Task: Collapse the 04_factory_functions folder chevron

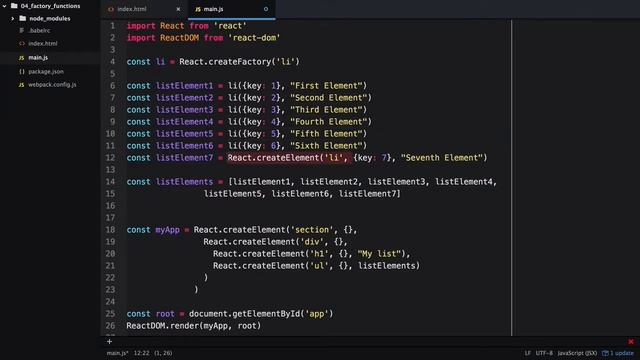Action: pyautogui.click(x=4, y=6)
